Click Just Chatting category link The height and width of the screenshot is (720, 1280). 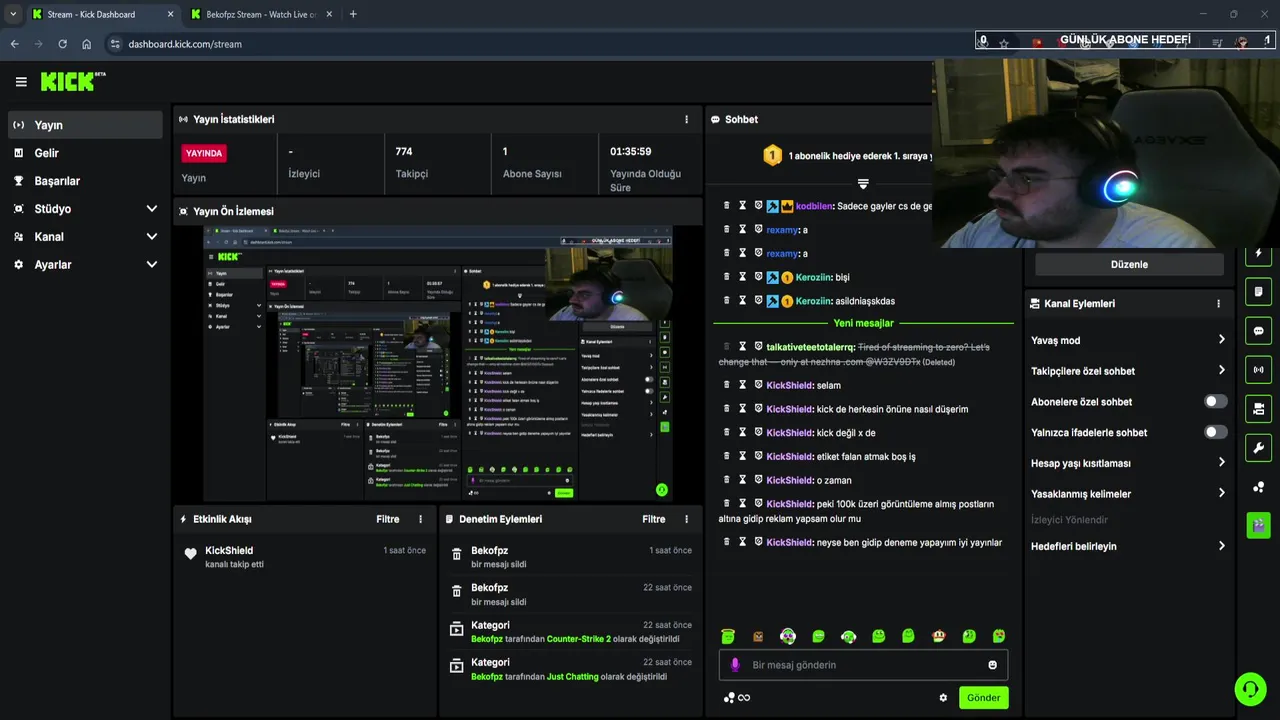[572, 677]
